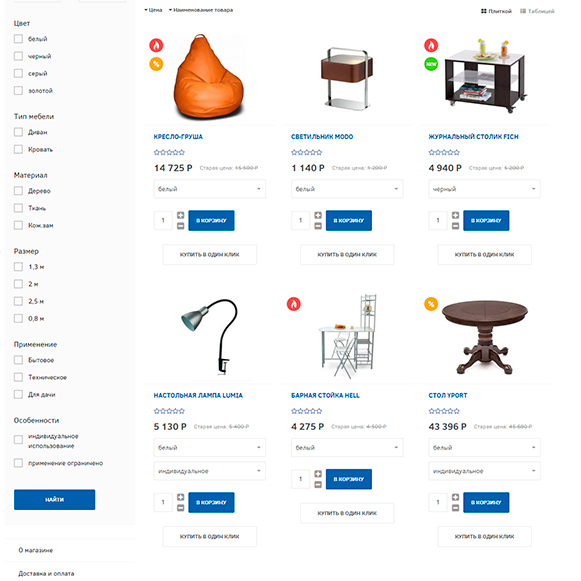Click the green NEW badge on Журнальный столик Fich
This screenshot has width=581, height=581.
click(x=431, y=64)
